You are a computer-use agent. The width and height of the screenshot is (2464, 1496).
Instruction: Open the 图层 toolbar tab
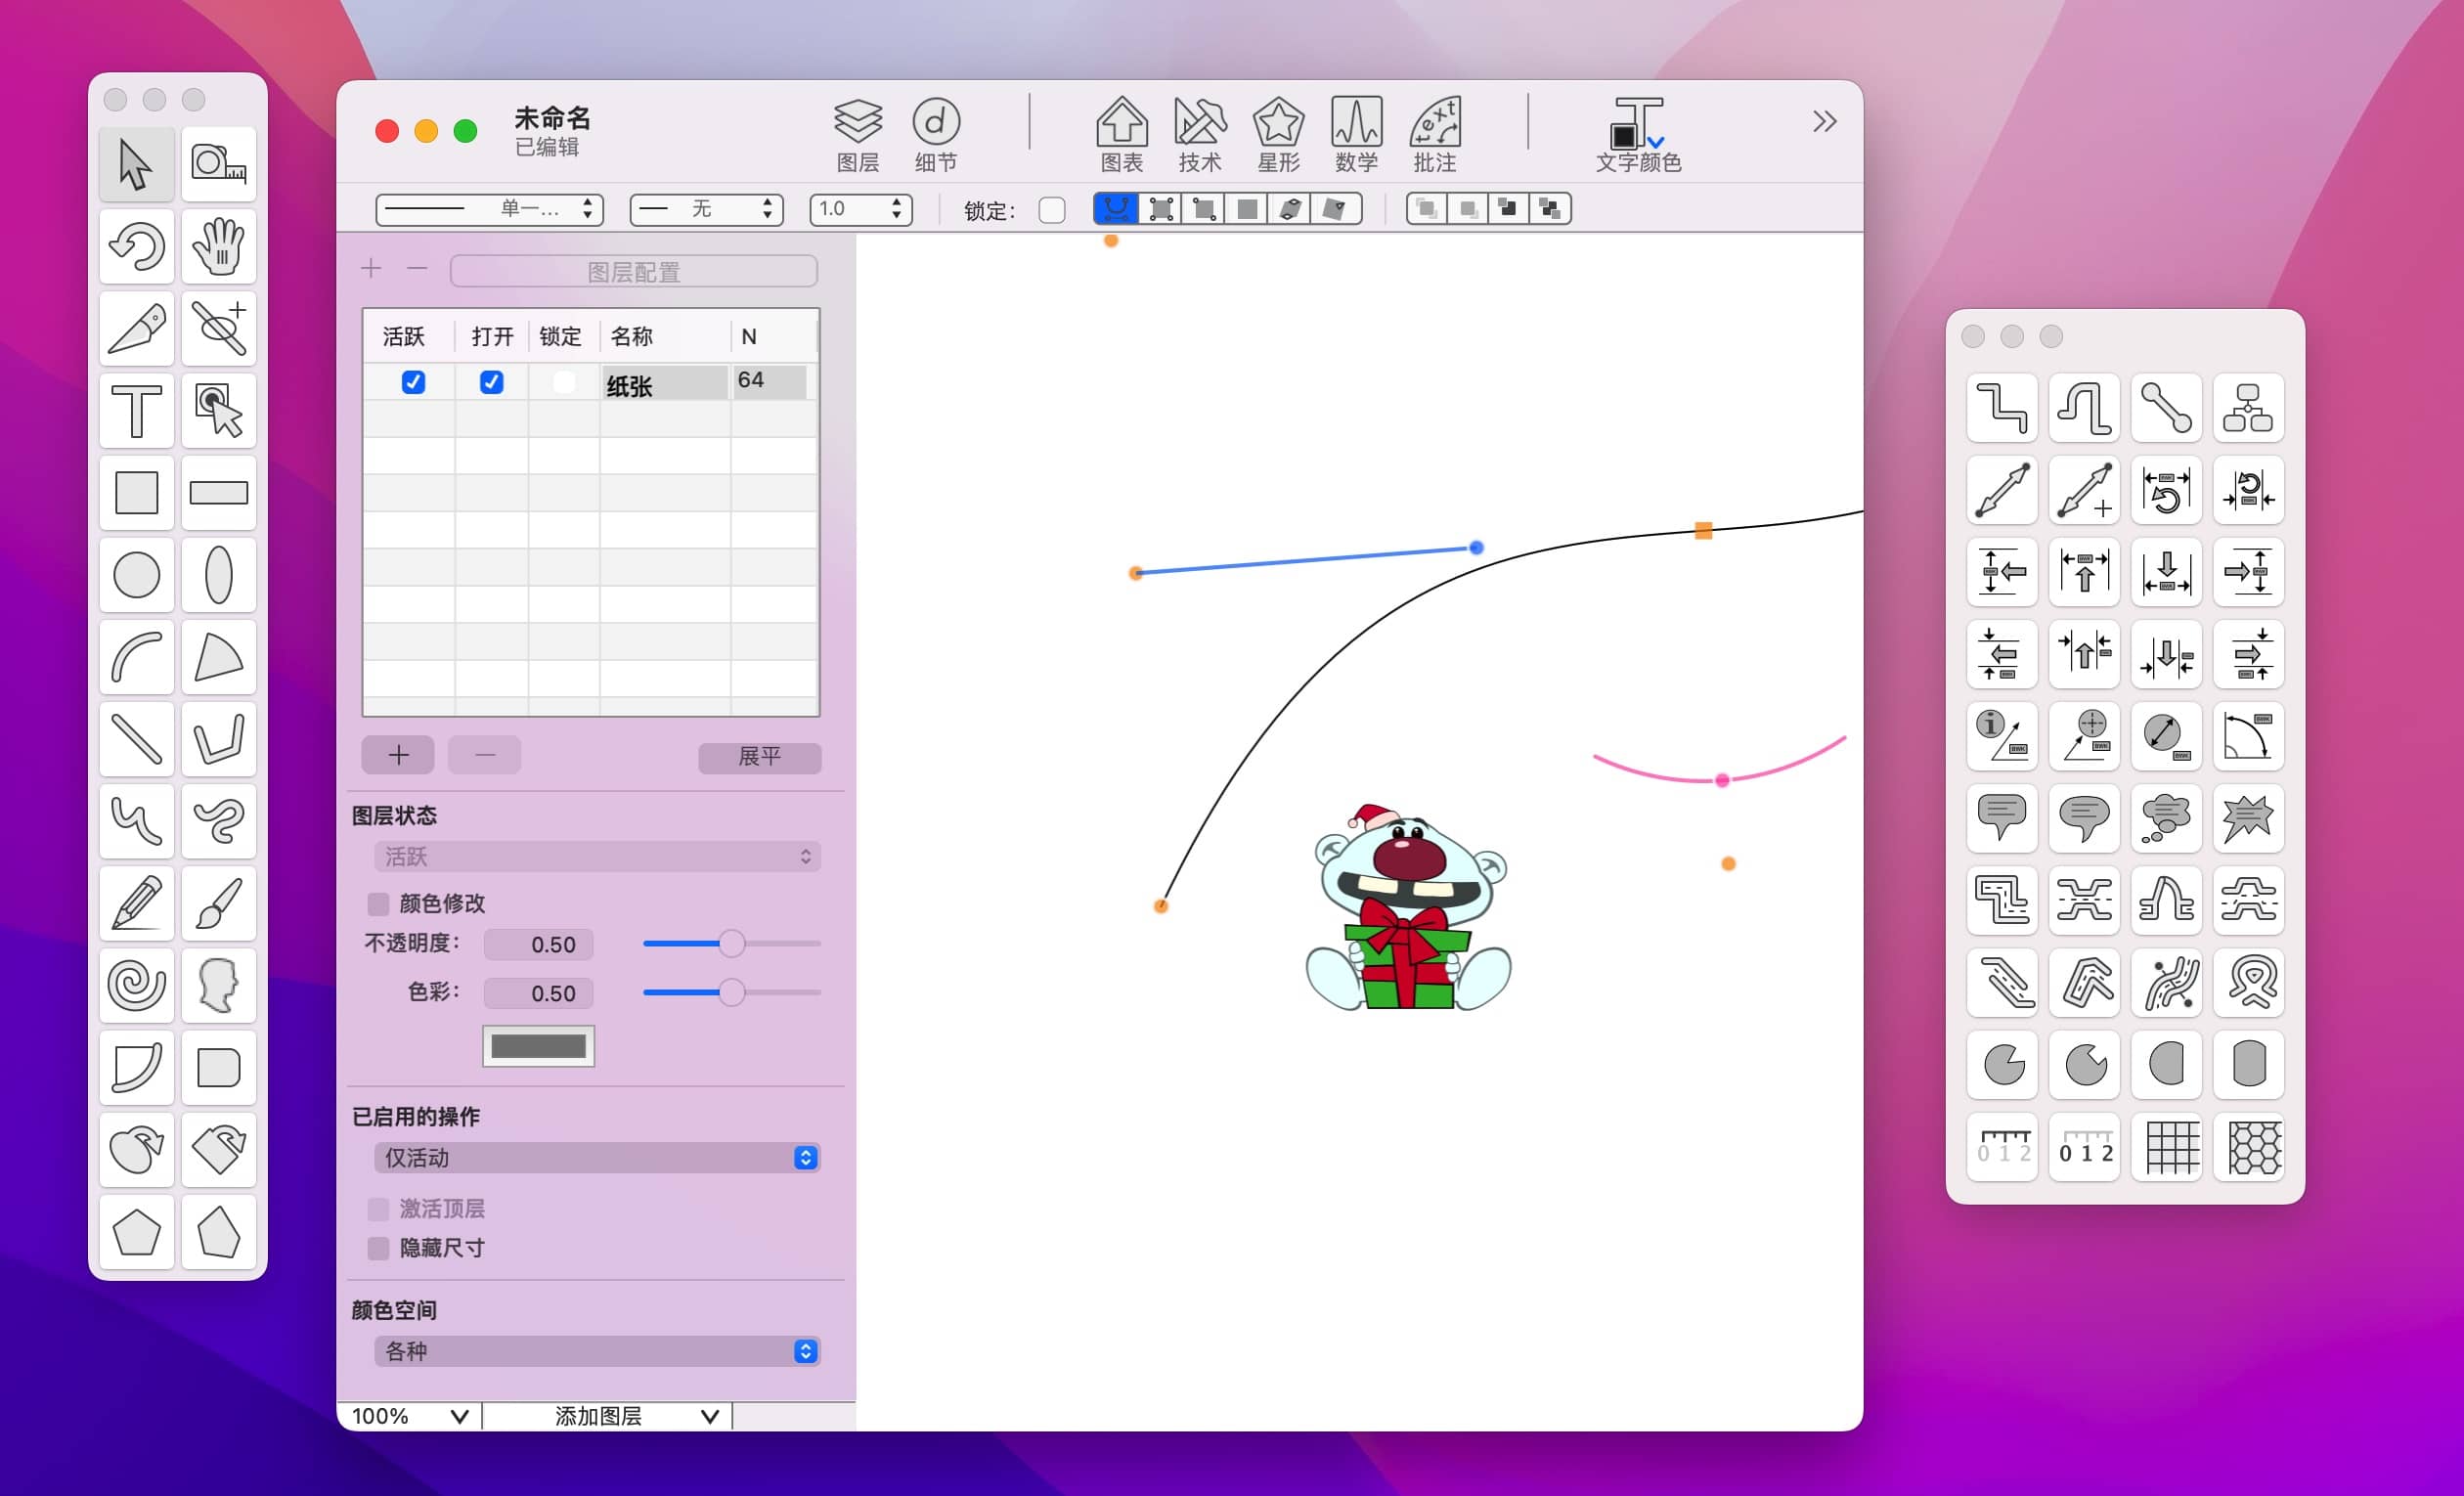click(858, 135)
